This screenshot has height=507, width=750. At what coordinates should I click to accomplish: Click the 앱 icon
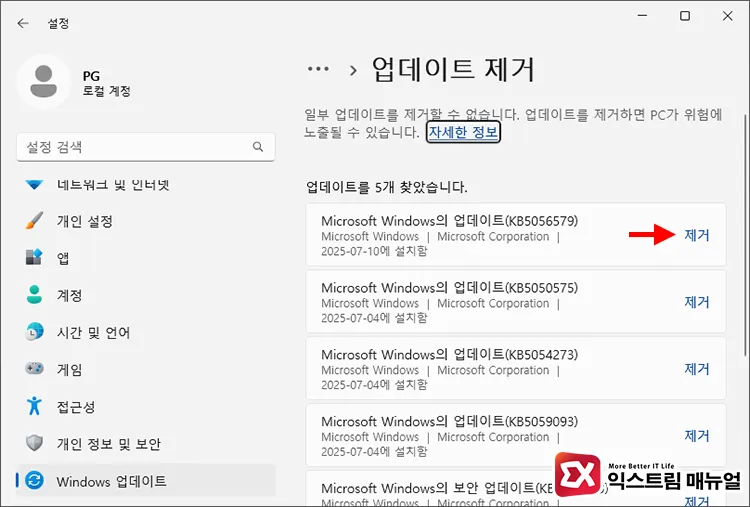[x=34, y=257]
